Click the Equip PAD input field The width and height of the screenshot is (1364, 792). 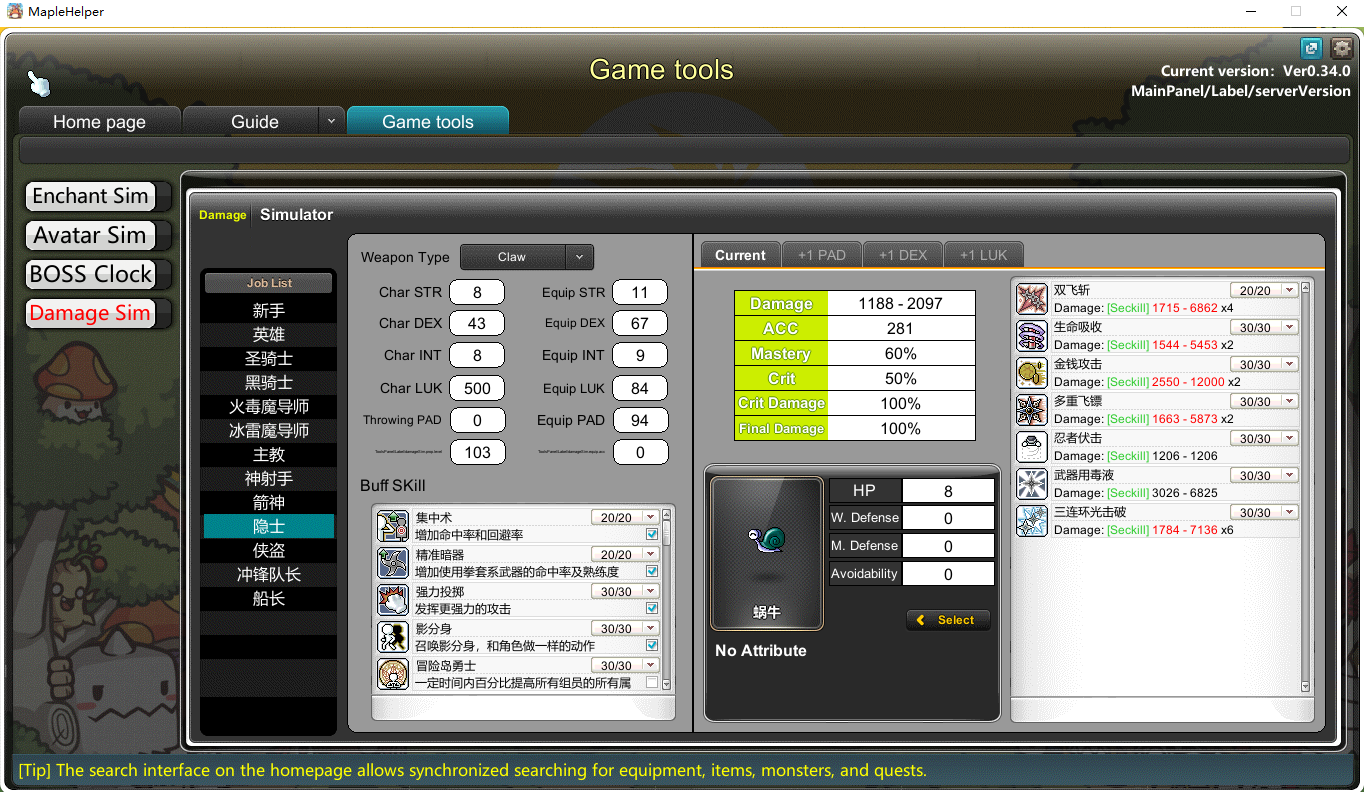click(x=640, y=420)
